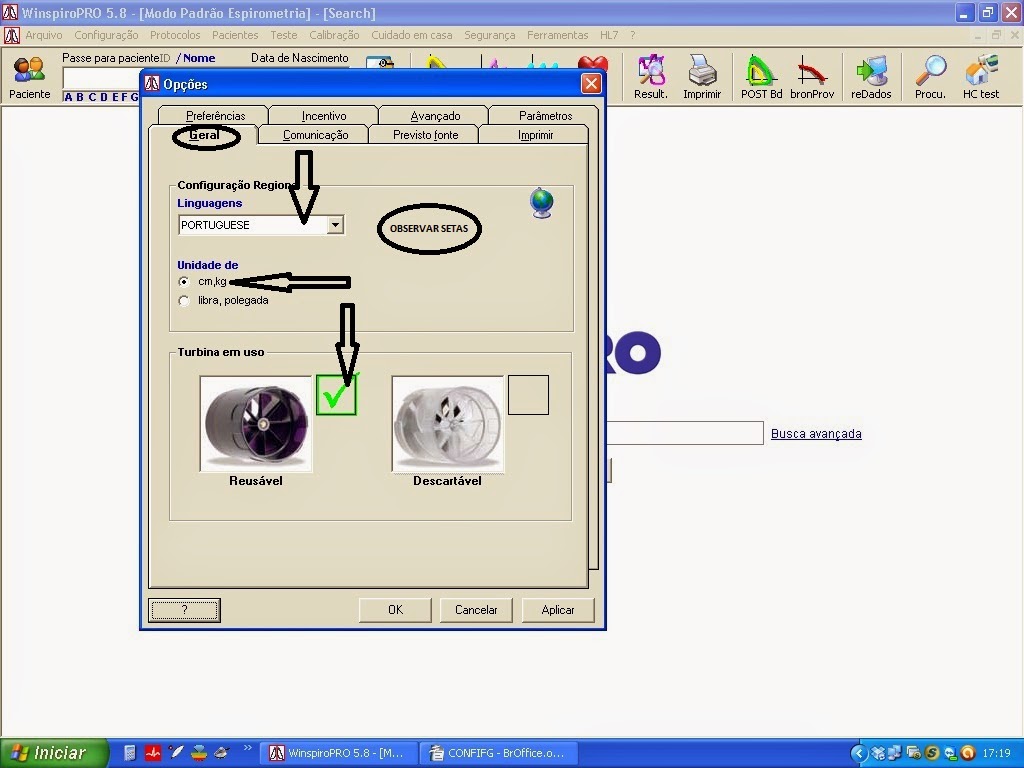
Task: Select the libra, polegada radio button
Action: 184,301
